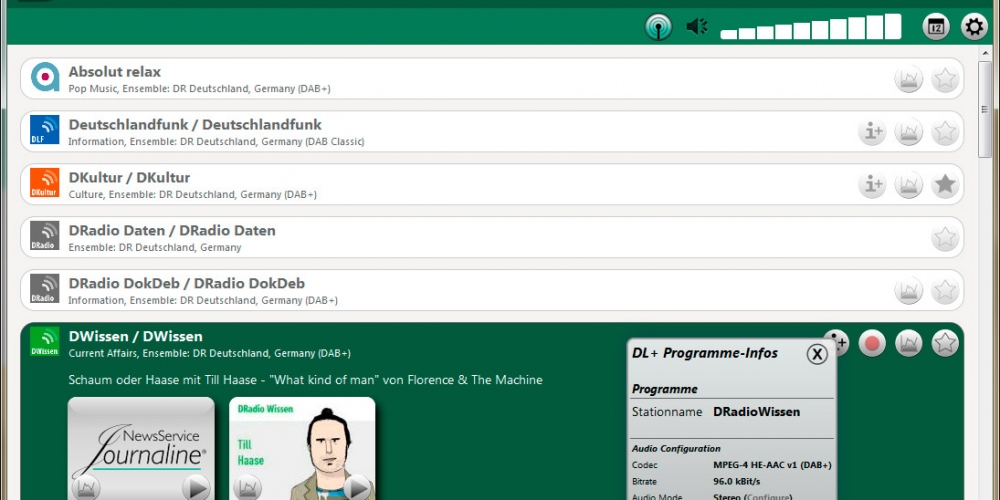The width and height of the screenshot is (1000, 500).
Task: Play the Till Haase slideshow
Action: (x=357, y=488)
